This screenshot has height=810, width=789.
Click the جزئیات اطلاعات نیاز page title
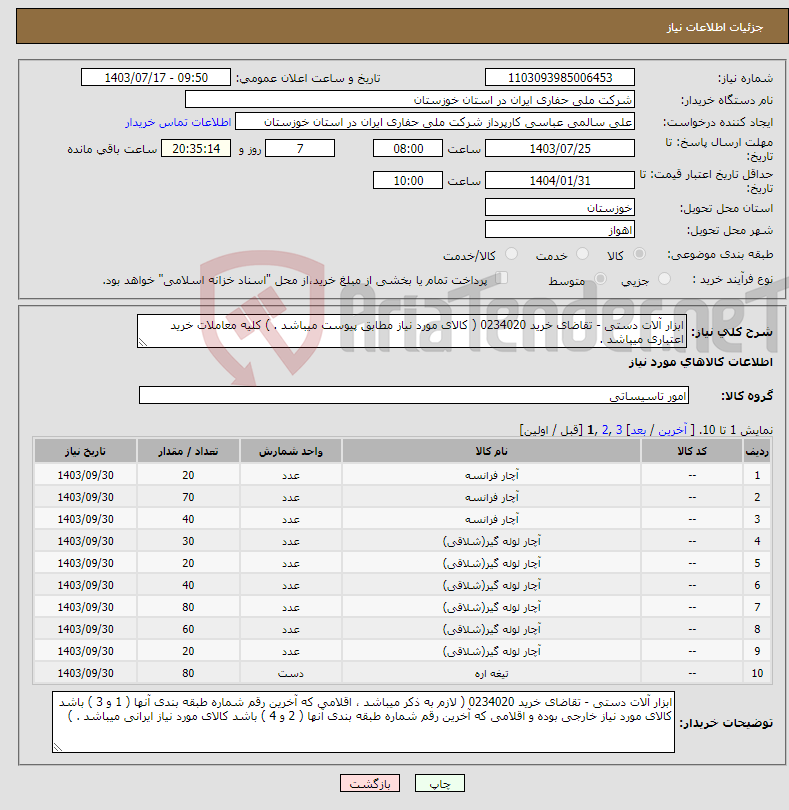(x=715, y=27)
